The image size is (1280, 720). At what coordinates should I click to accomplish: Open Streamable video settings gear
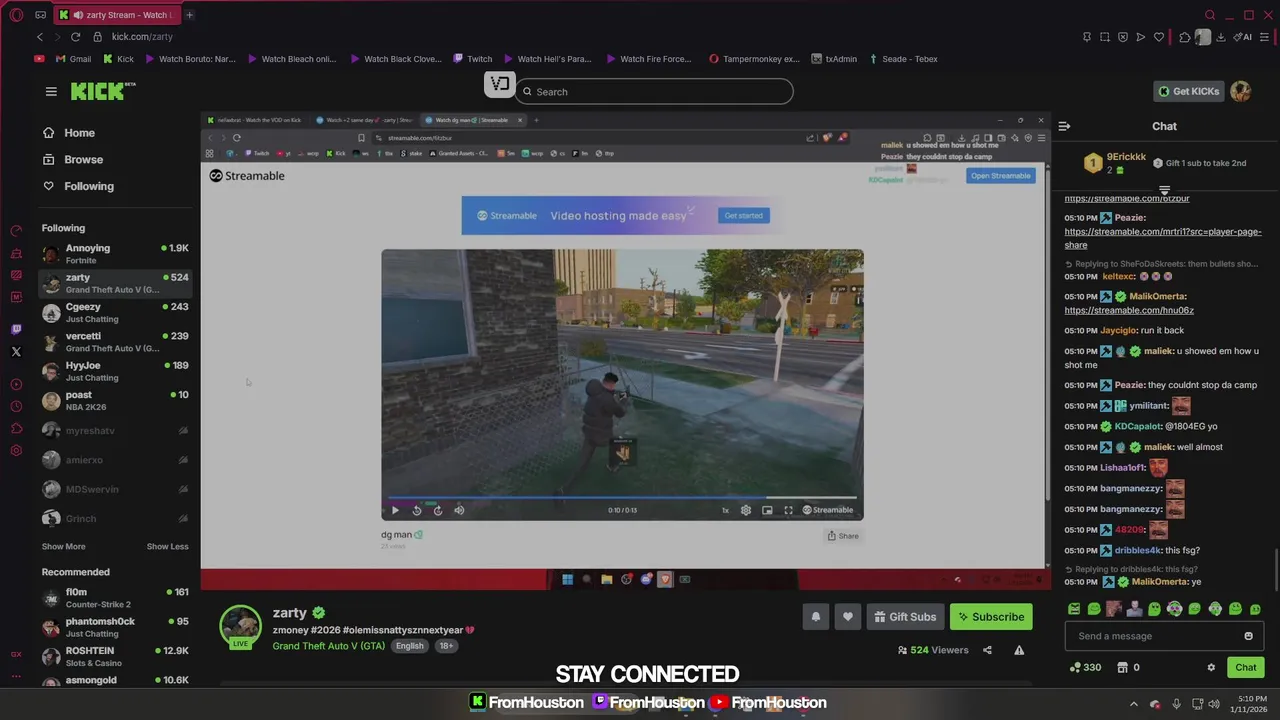pyautogui.click(x=746, y=510)
